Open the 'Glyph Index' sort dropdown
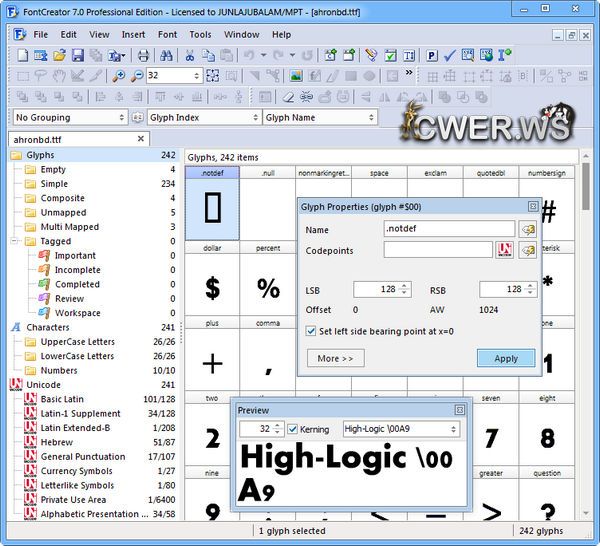600x546 pixels. [x=203, y=117]
